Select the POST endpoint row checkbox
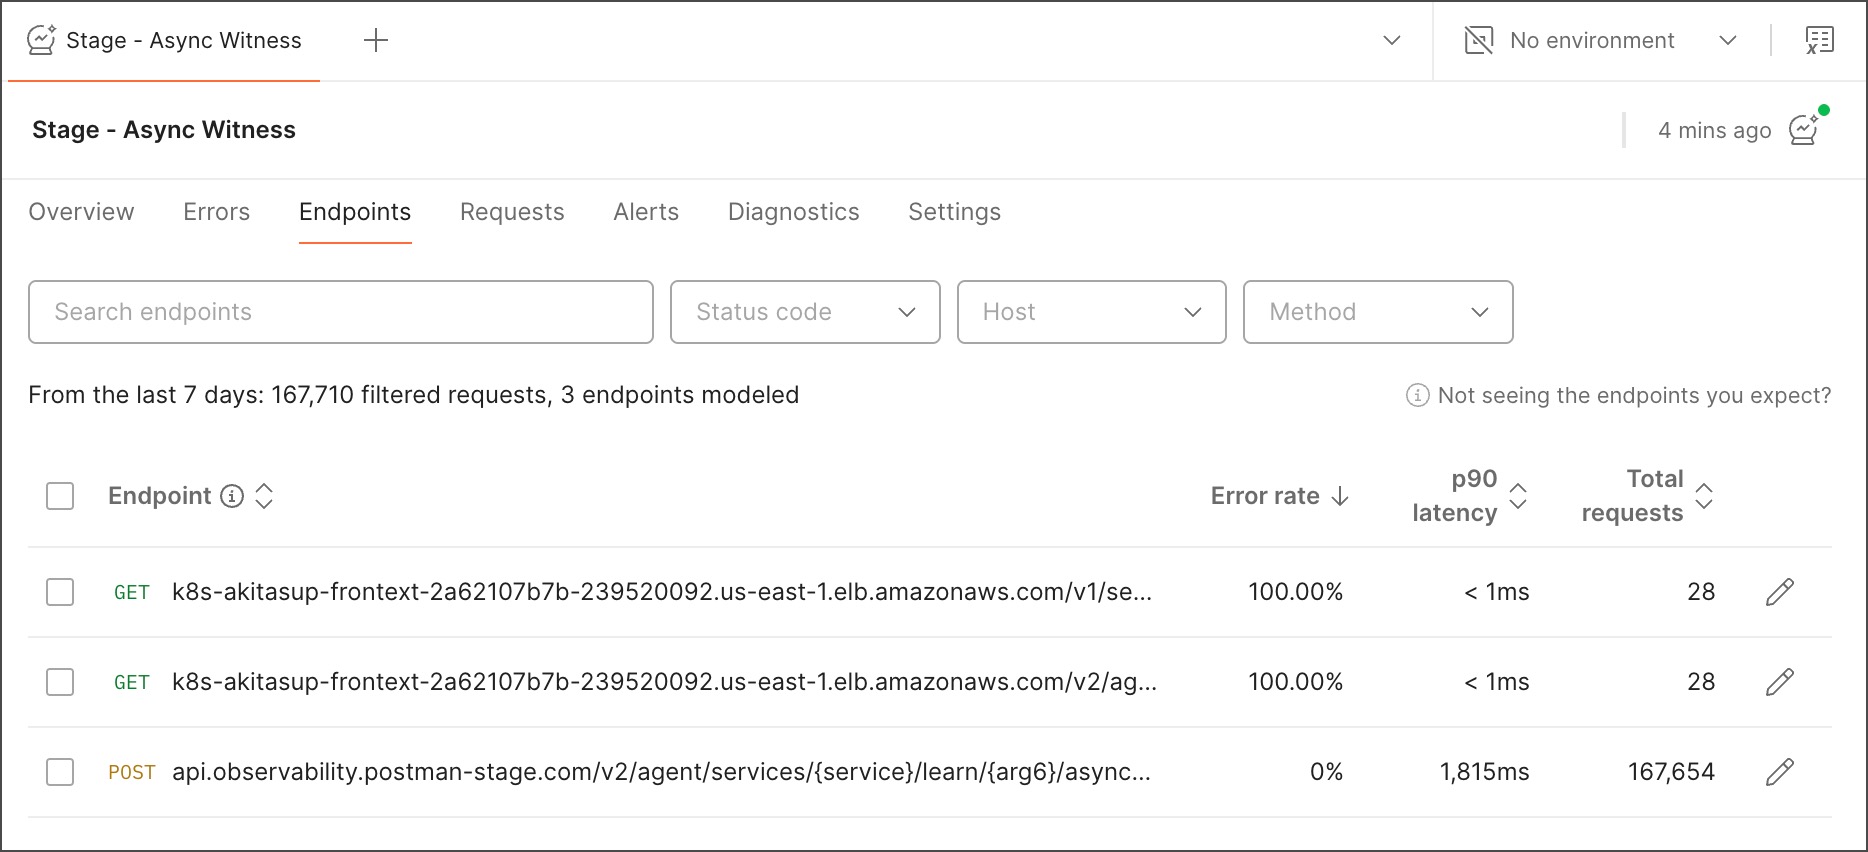This screenshot has width=1868, height=852. point(60,772)
